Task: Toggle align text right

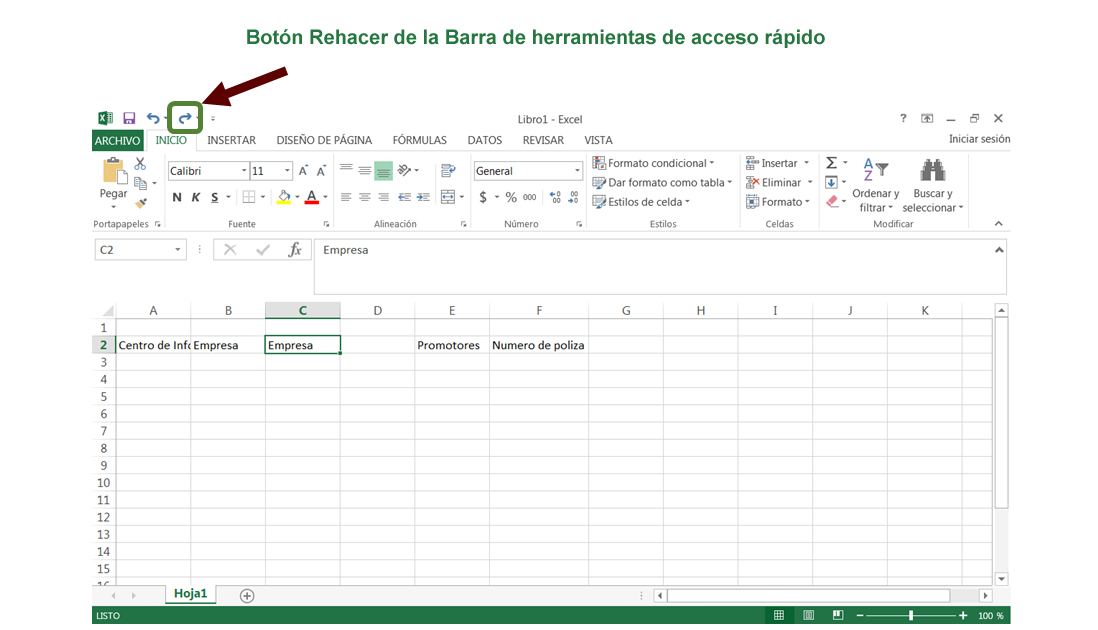Action: coord(384,197)
